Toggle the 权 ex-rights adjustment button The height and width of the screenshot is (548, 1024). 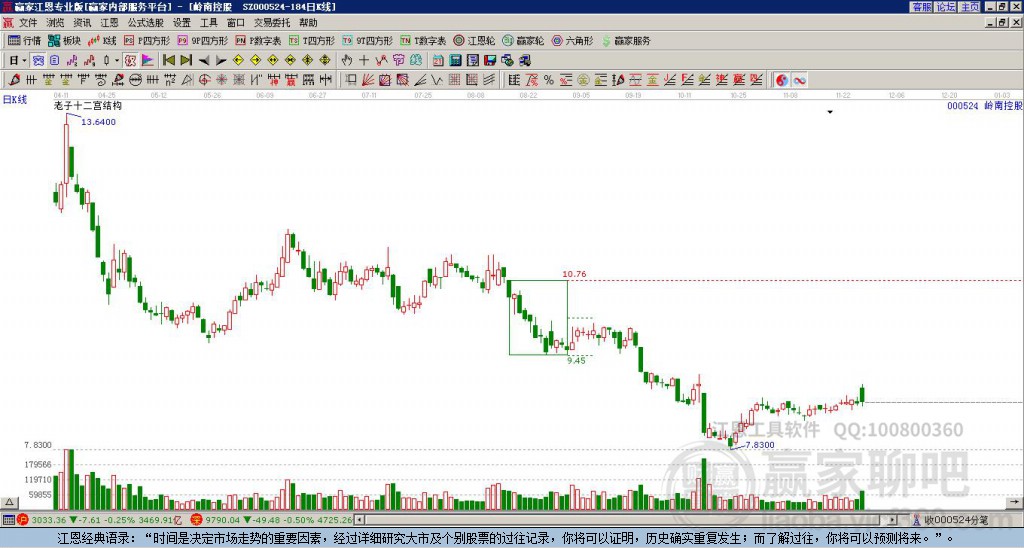point(130,61)
